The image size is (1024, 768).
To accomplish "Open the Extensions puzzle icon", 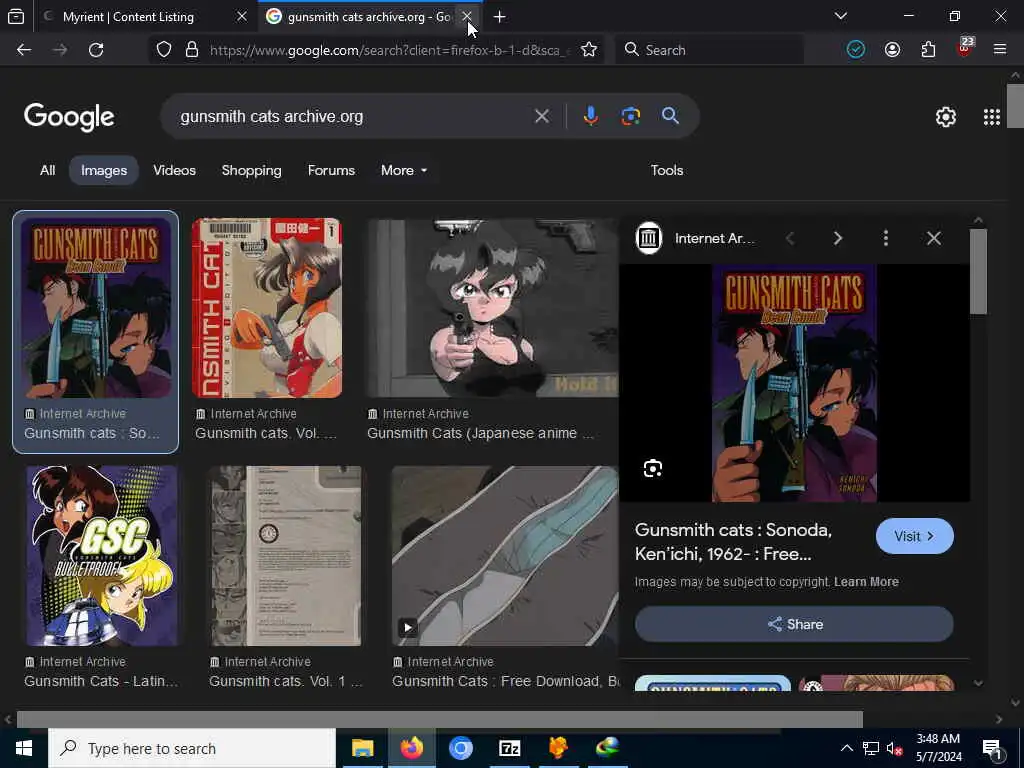I will pyautogui.click(x=928, y=50).
